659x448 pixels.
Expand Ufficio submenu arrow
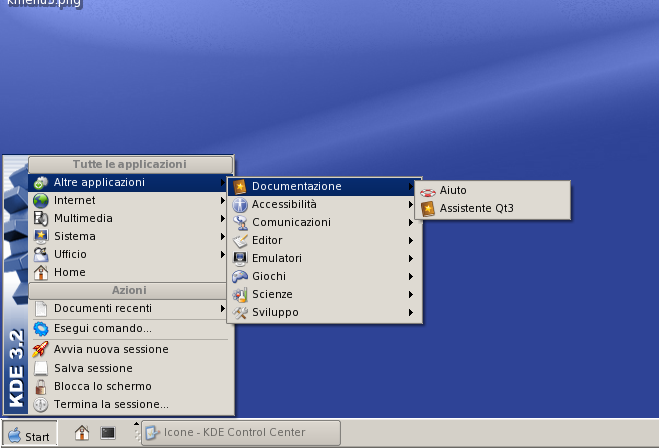[x=222, y=255]
